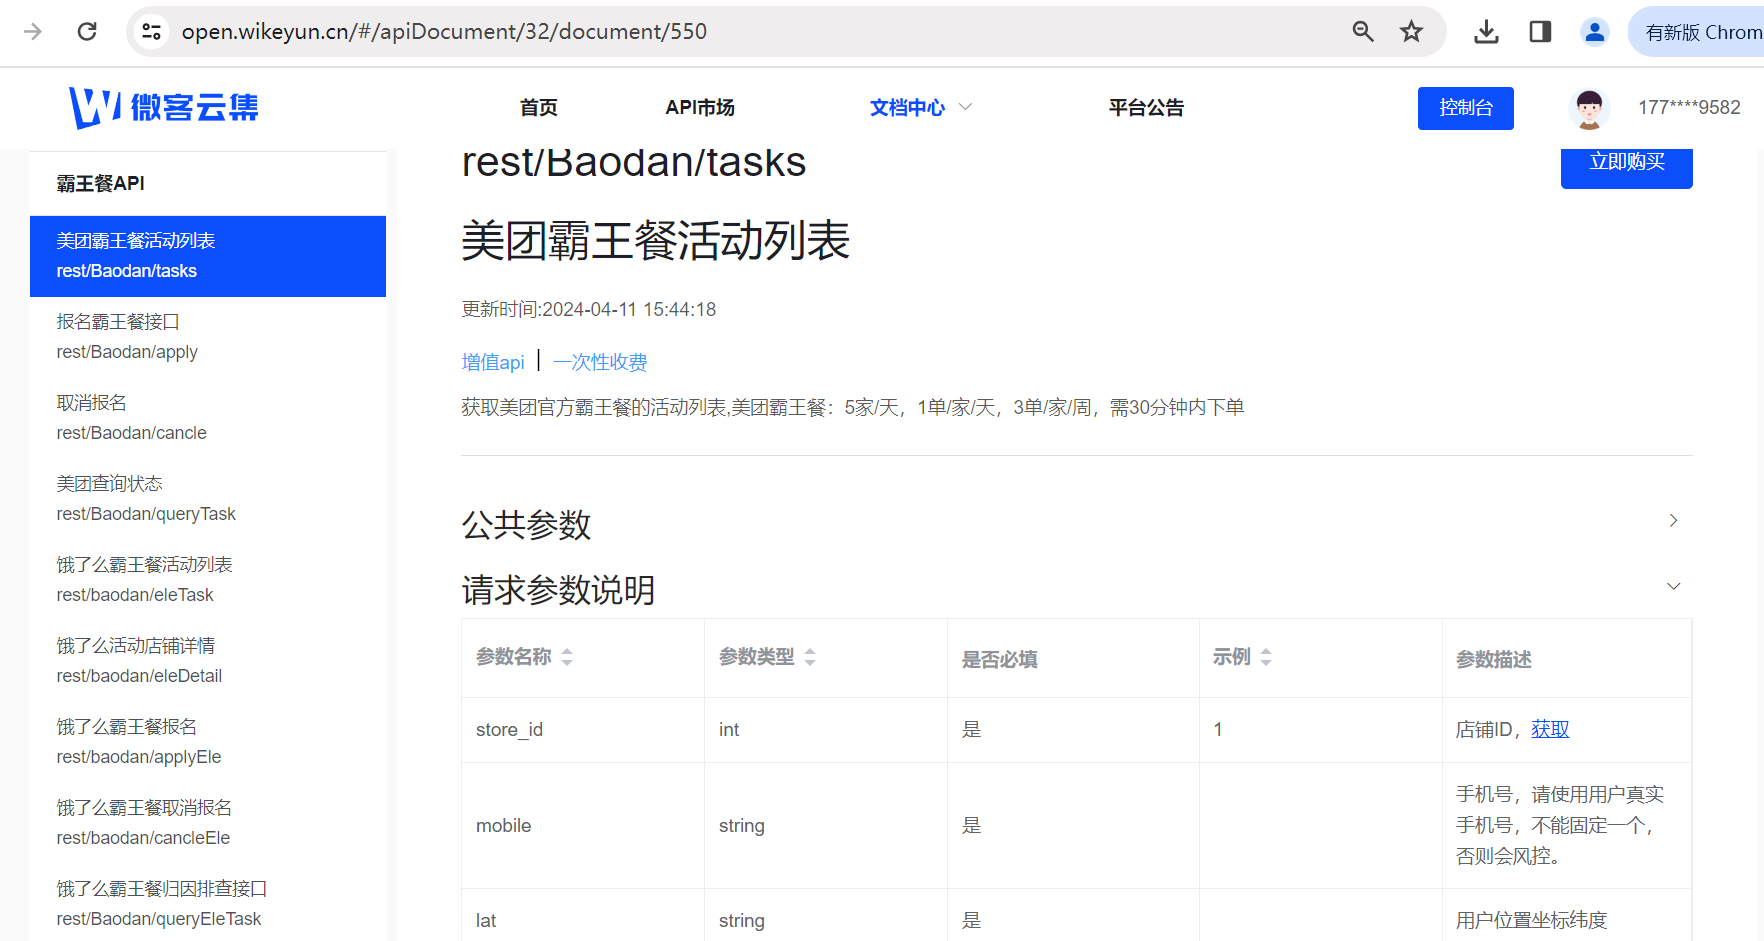Click the 微客云集 logo
The height and width of the screenshot is (941, 1764).
tap(164, 107)
